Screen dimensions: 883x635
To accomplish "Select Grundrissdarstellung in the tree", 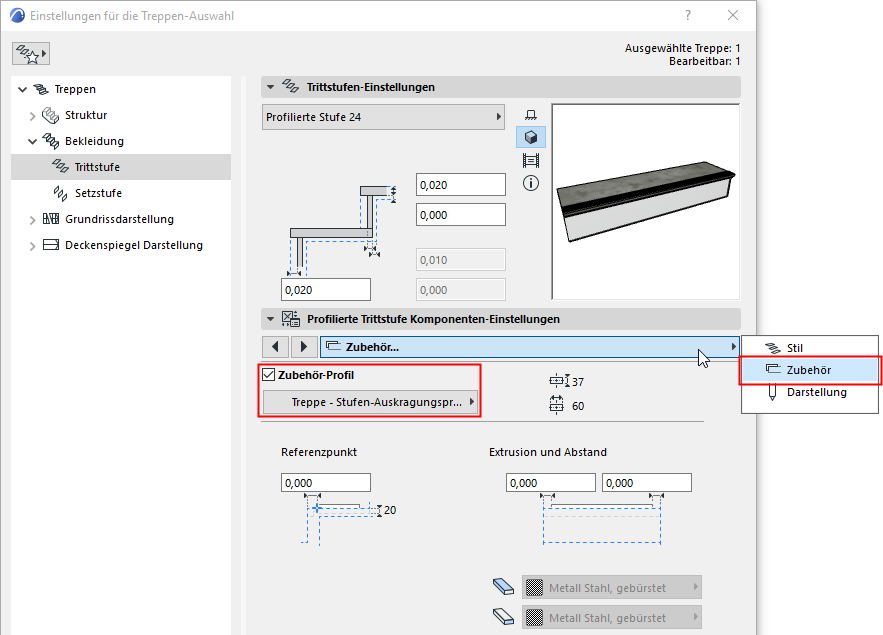I will coord(119,219).
